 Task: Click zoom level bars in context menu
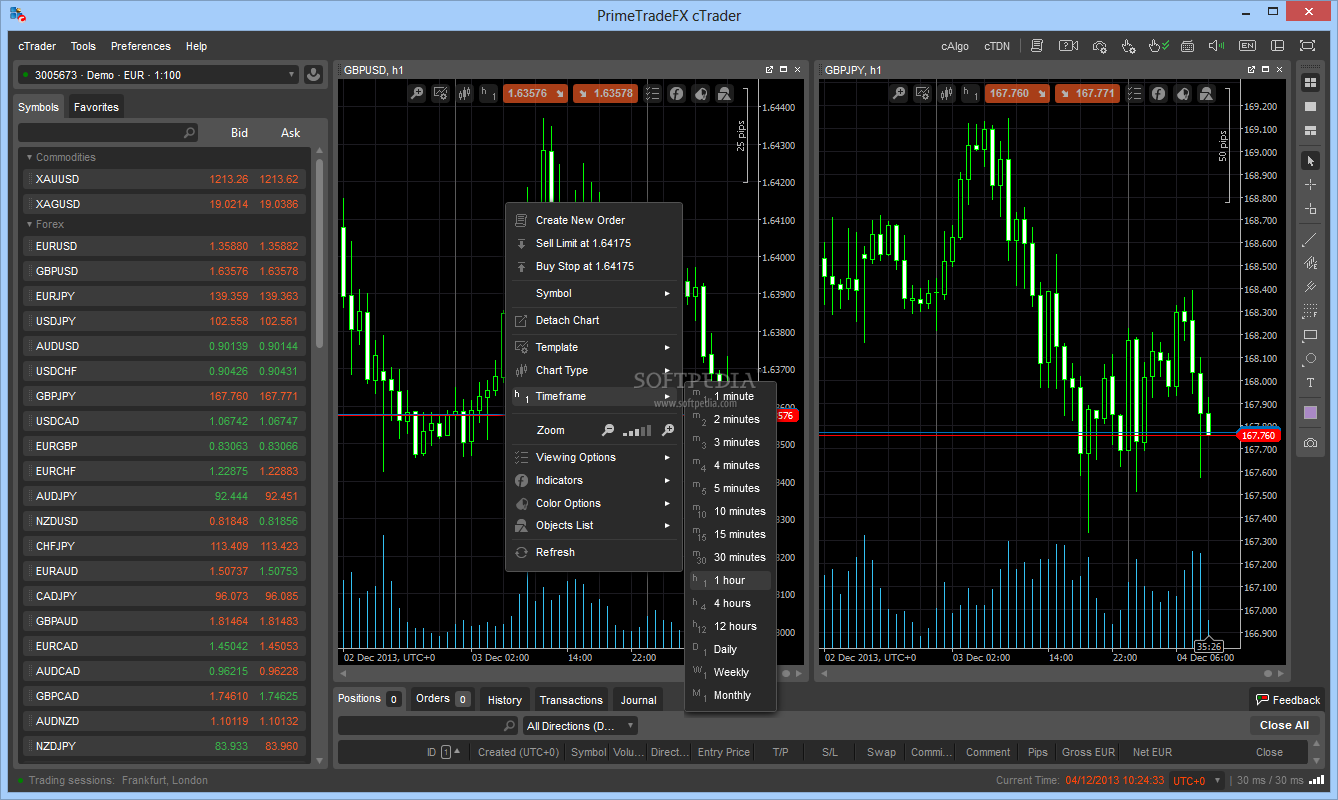pos(636,431)
